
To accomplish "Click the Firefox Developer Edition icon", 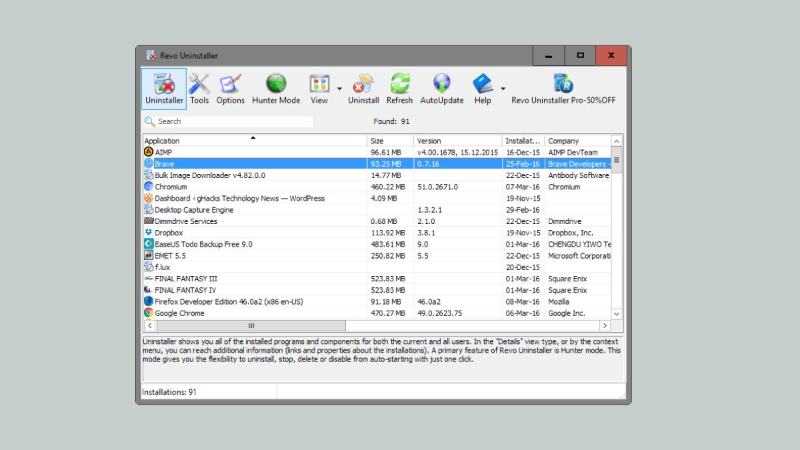I will (148, 301).
